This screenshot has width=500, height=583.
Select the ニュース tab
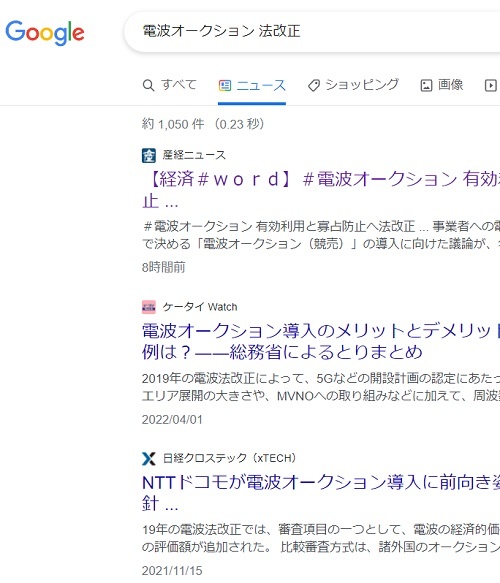pyautogui.click(x=252, y=86)
